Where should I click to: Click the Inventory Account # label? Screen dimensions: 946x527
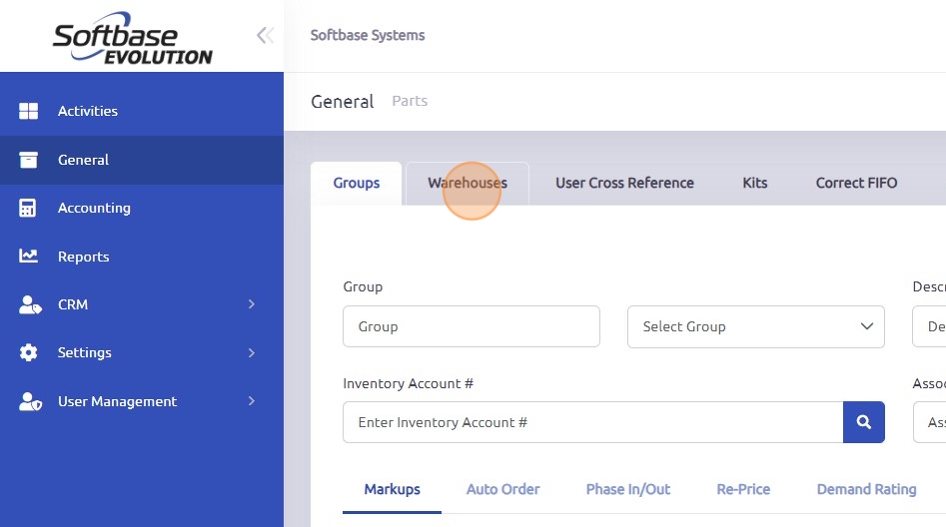coord(408,383)
